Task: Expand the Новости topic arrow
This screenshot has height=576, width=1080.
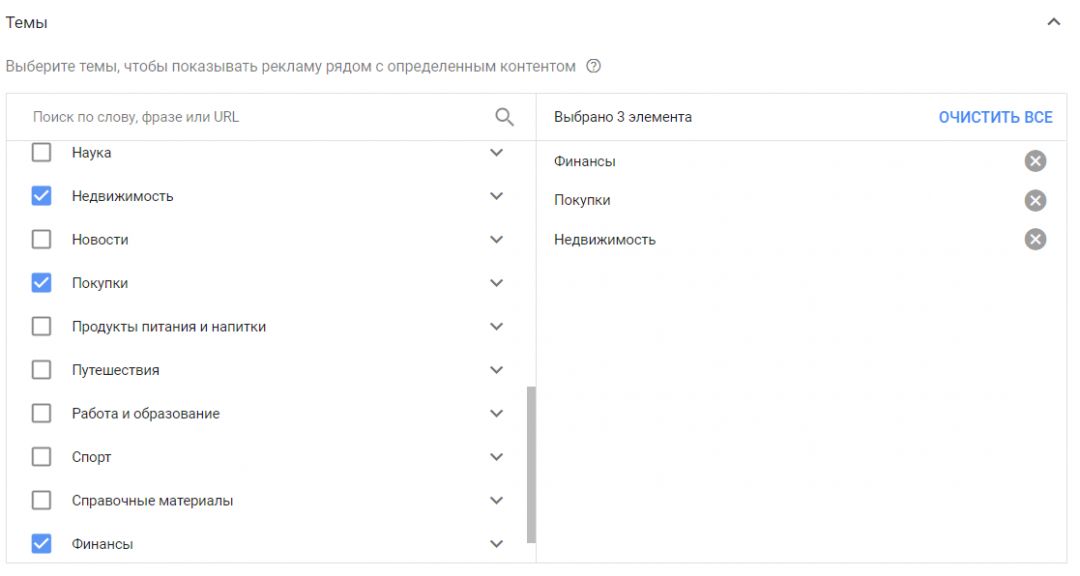Action: click(496, 239)
